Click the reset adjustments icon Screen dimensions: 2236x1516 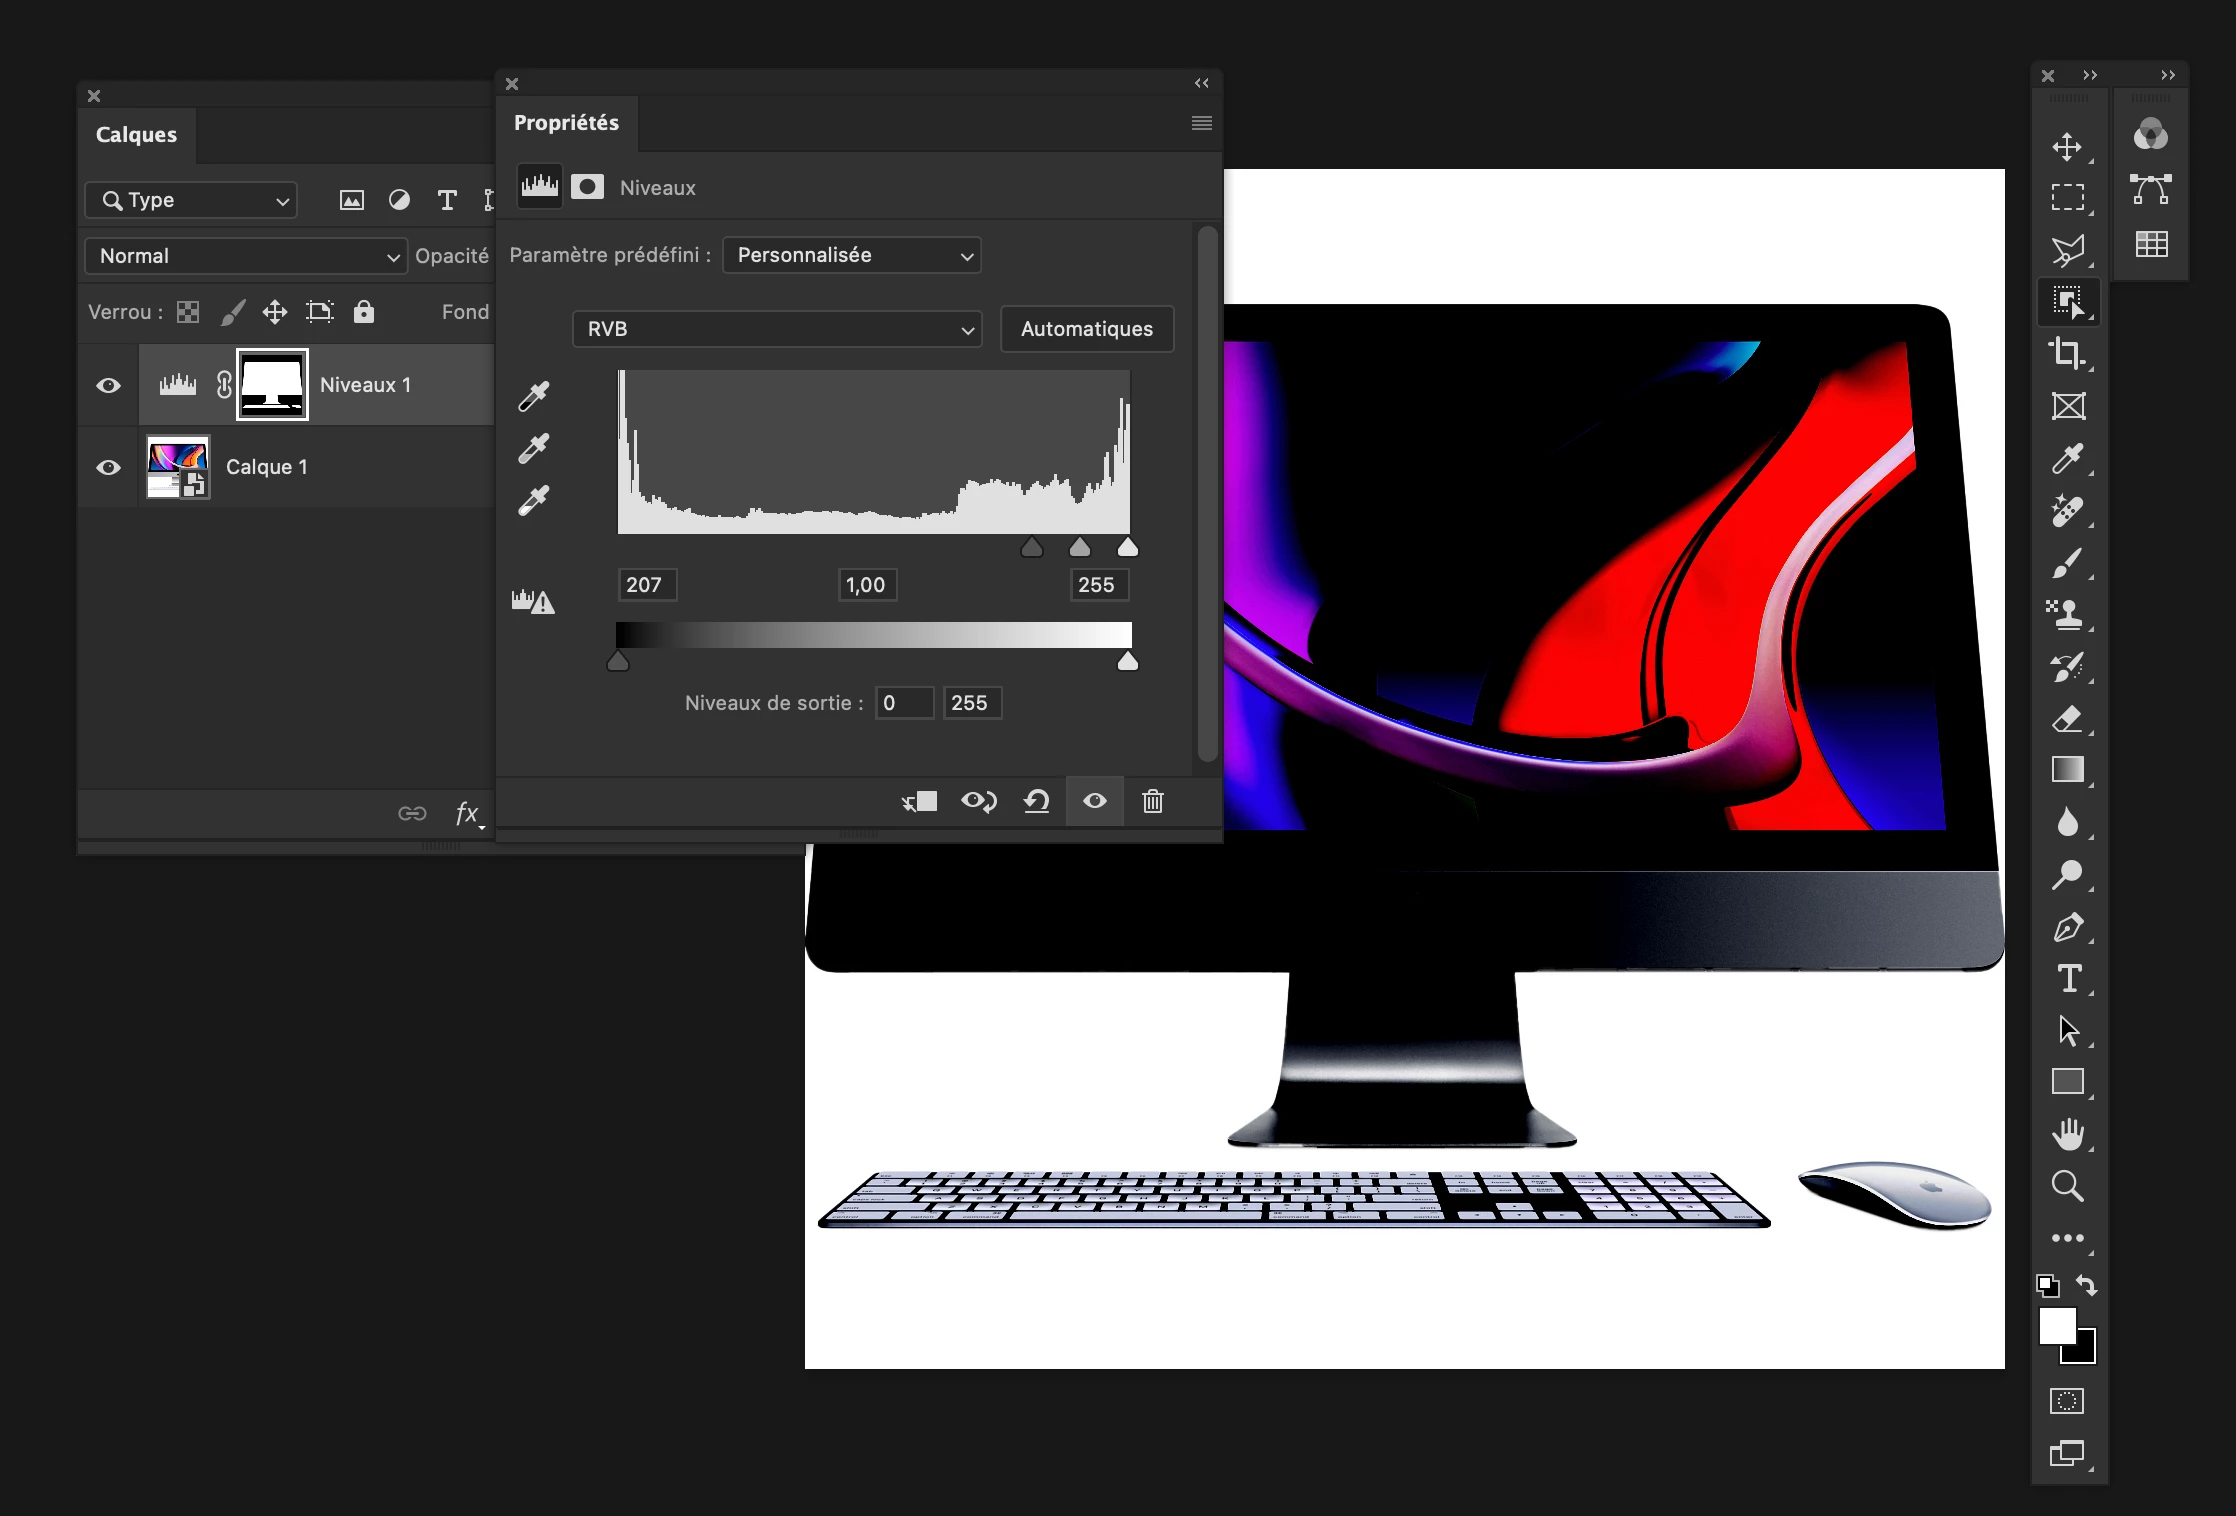tap(1036, 801)
